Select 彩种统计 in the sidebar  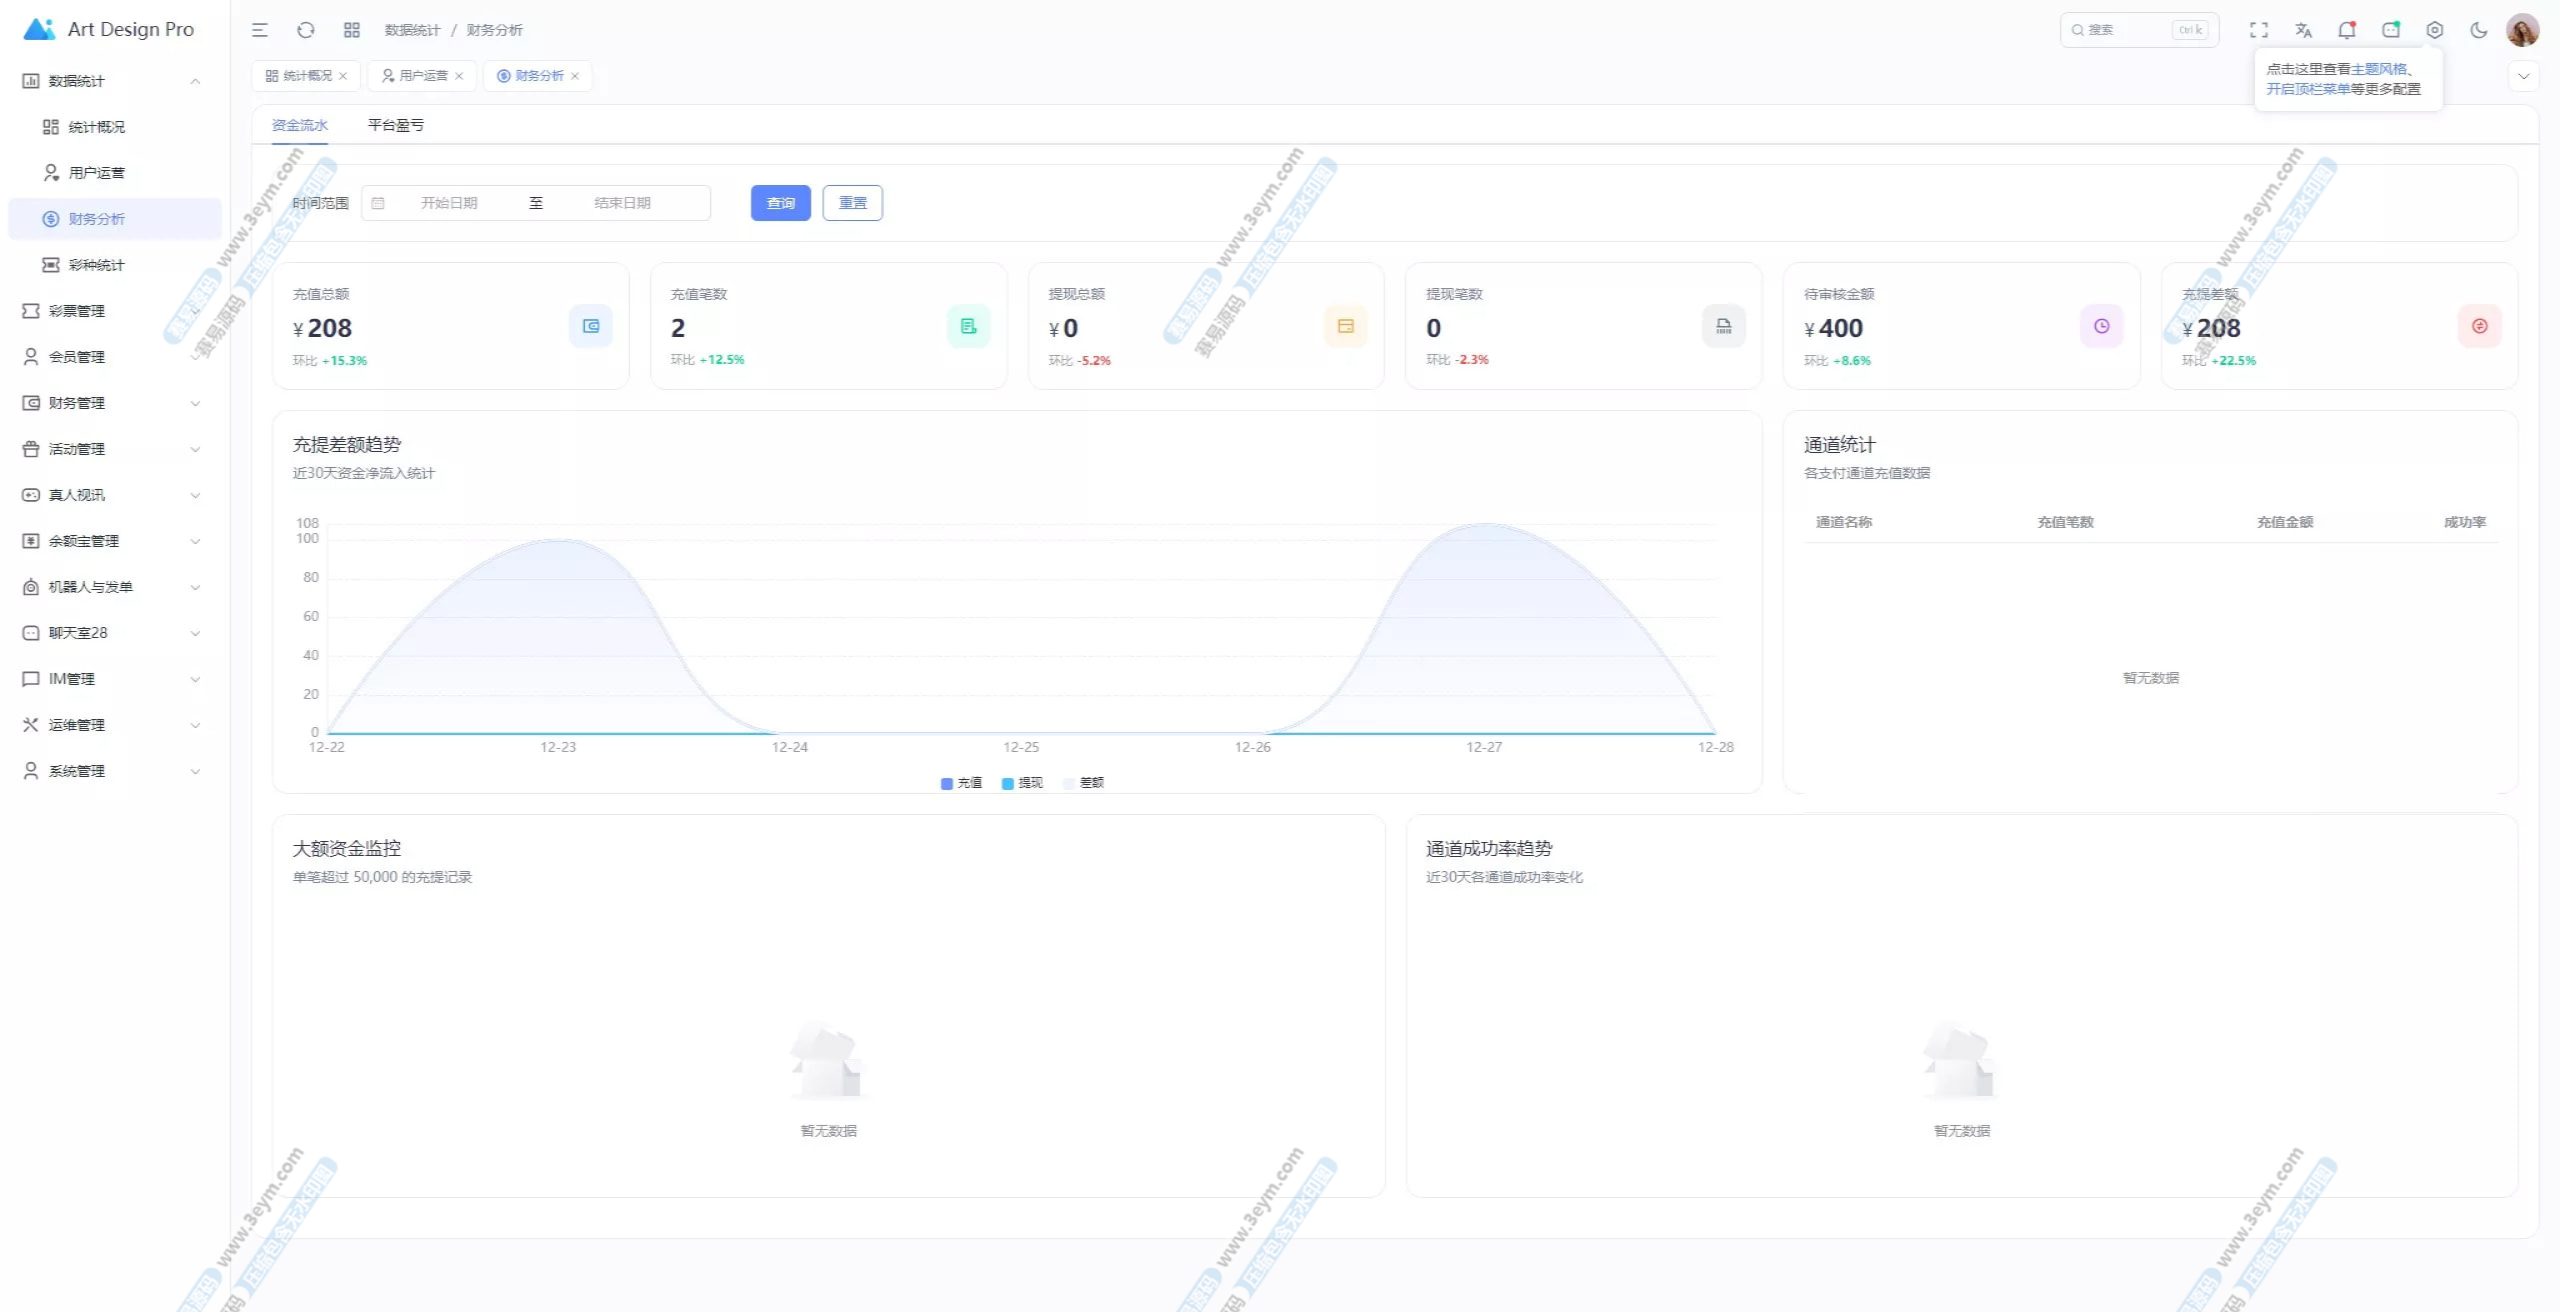[x=97, y=265]
